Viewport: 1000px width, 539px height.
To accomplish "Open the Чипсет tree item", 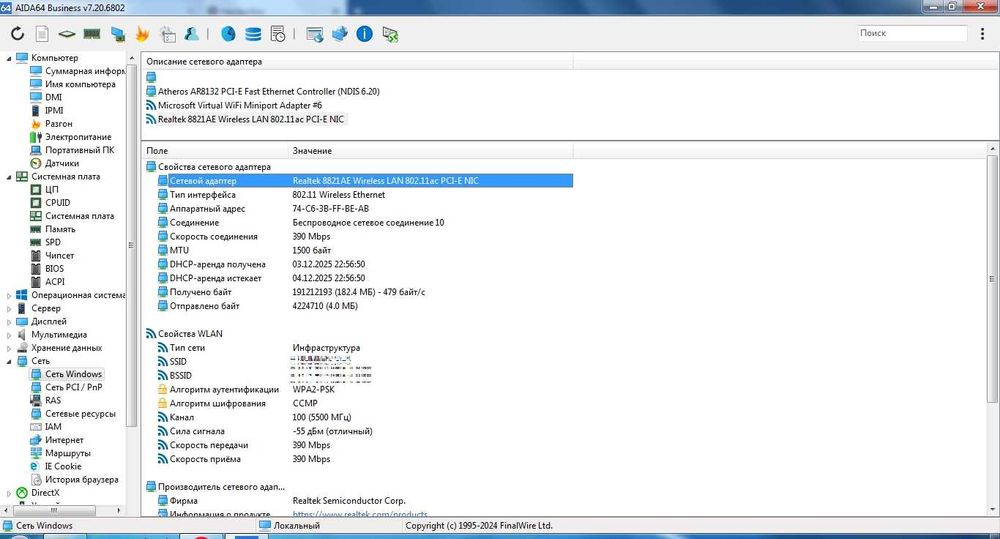I will (59, 256).
